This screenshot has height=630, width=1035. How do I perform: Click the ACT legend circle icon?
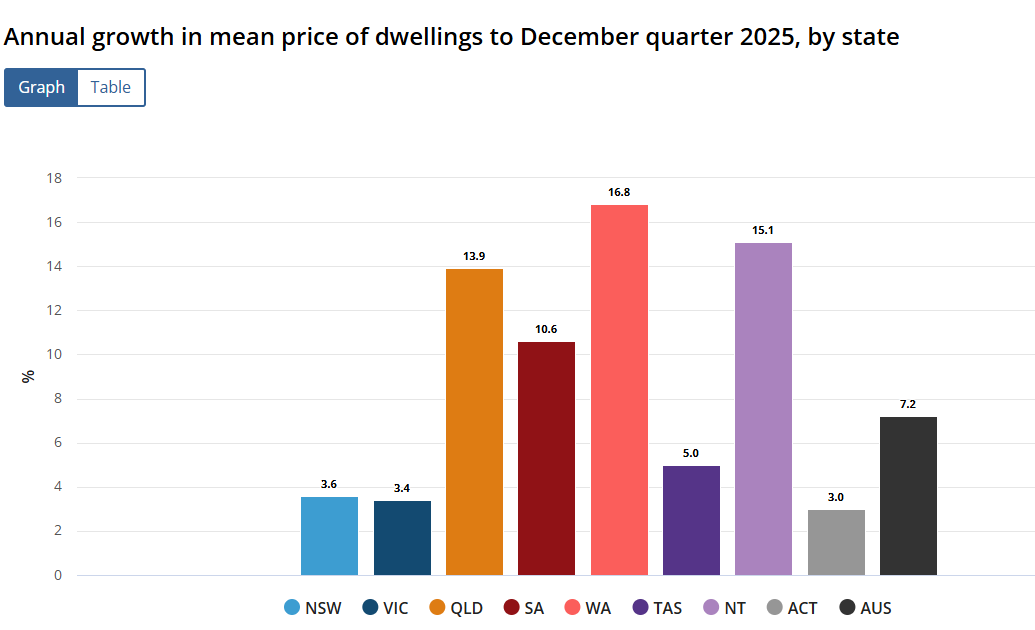(775, 607)
